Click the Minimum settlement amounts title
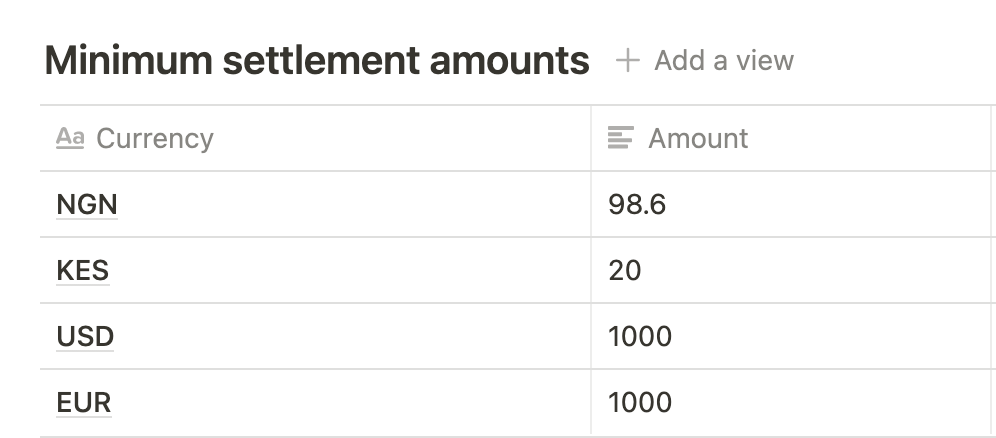This screenshot has height=438, width=996. pyautogui.click(x=317, y=61)
